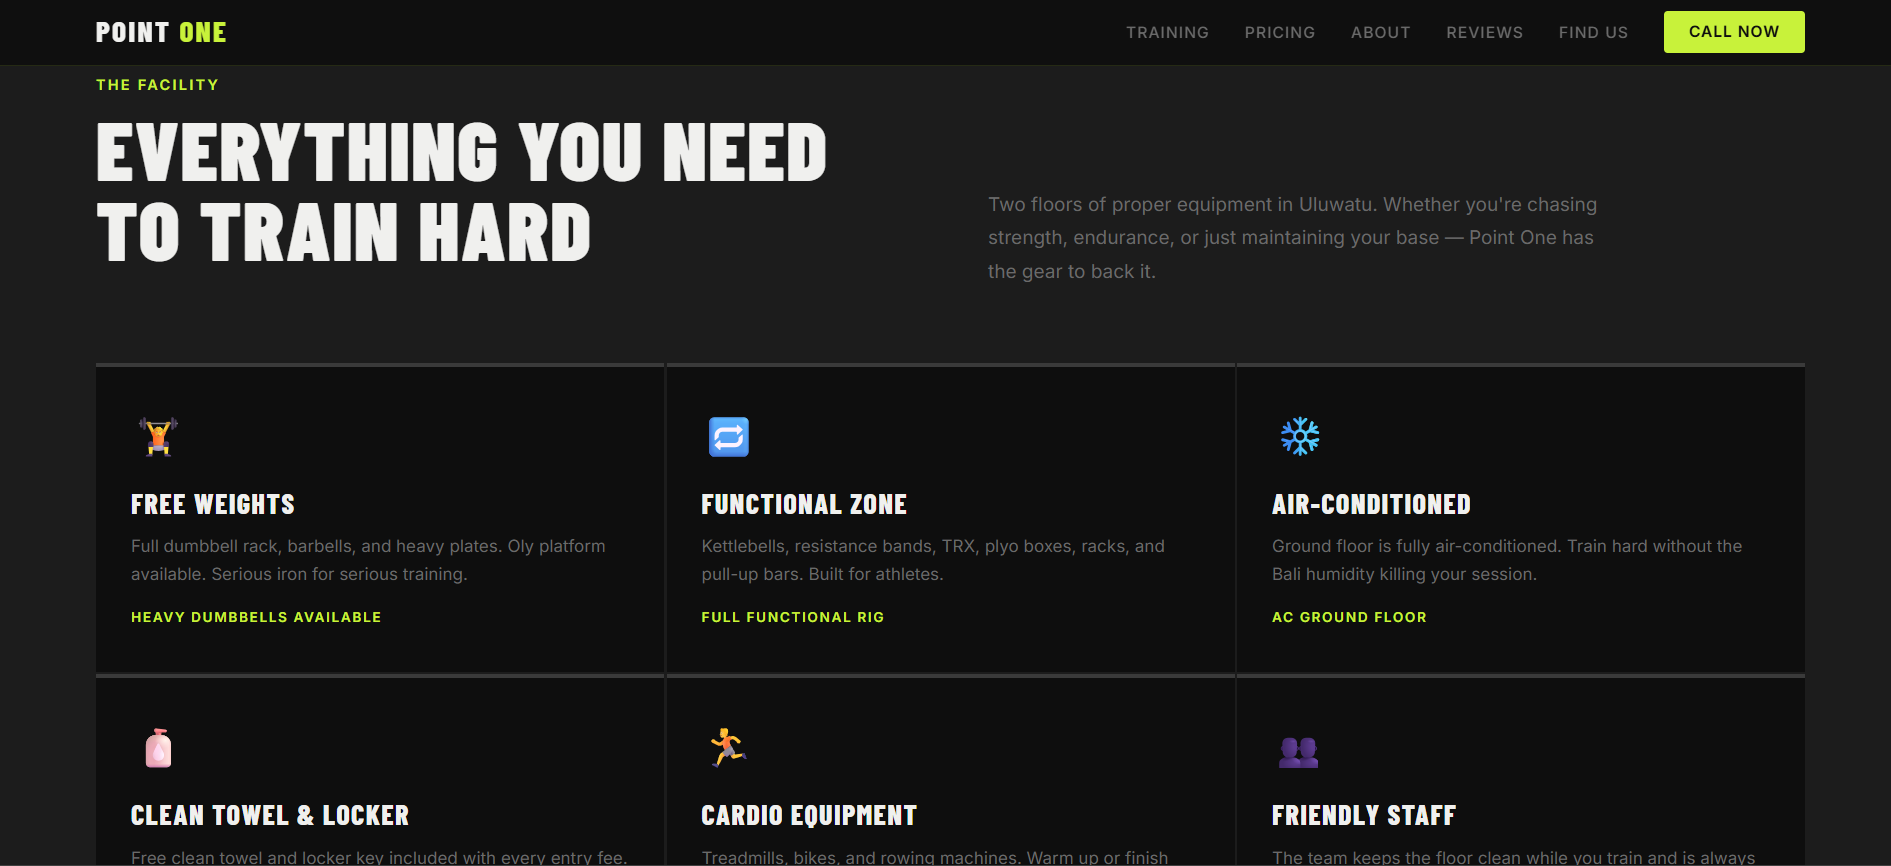Click the two-people icon above Friendly Staff
Image resolution: width=1891 pixels, height=866 pixels.
[1299, 751]
